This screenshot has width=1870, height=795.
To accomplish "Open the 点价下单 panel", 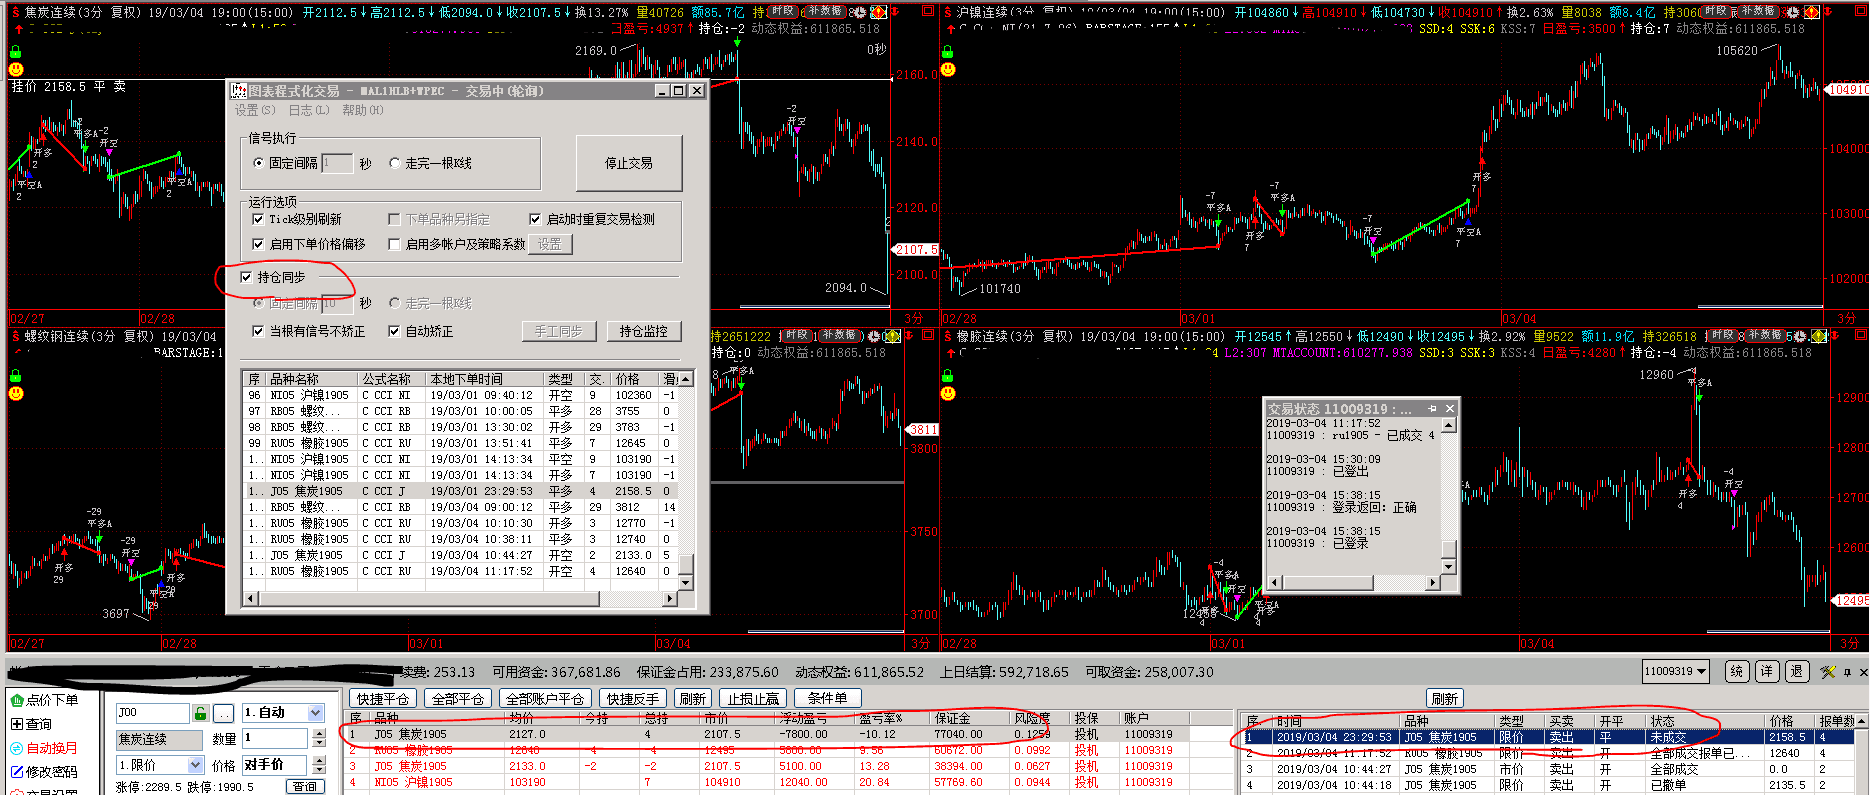I will coord(43,700).
